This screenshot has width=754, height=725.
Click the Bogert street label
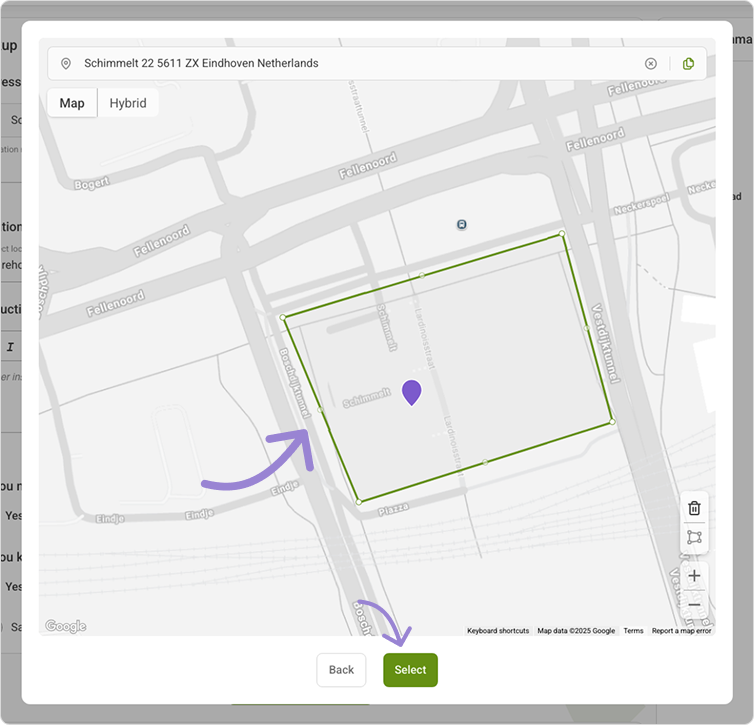92,183
